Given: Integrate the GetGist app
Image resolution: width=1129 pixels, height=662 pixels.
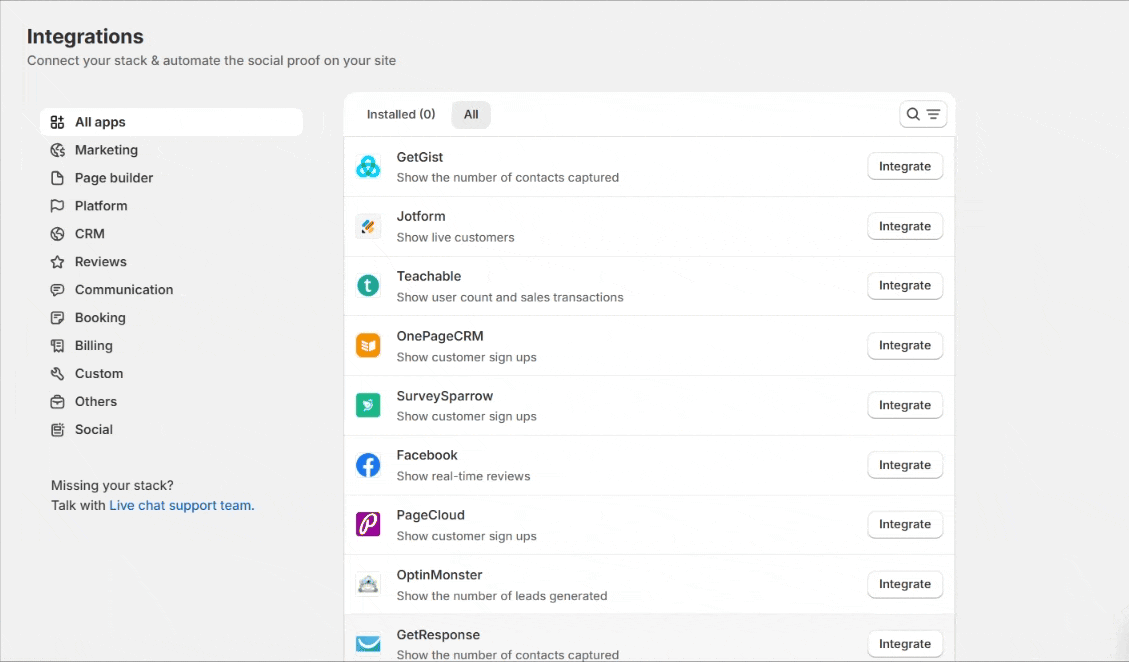Looking at the screenshot, I should [905, 166].
